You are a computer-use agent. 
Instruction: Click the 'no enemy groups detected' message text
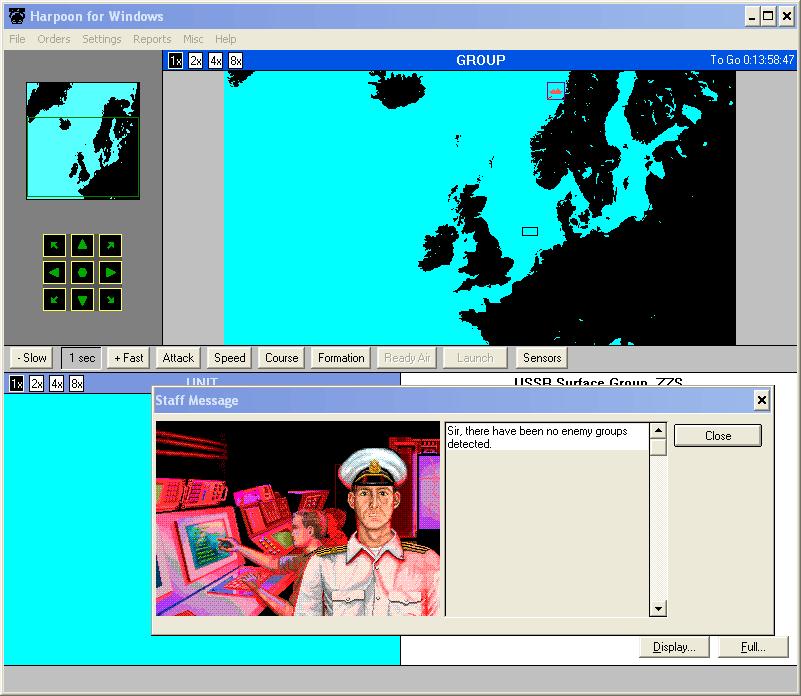(537, 437)
